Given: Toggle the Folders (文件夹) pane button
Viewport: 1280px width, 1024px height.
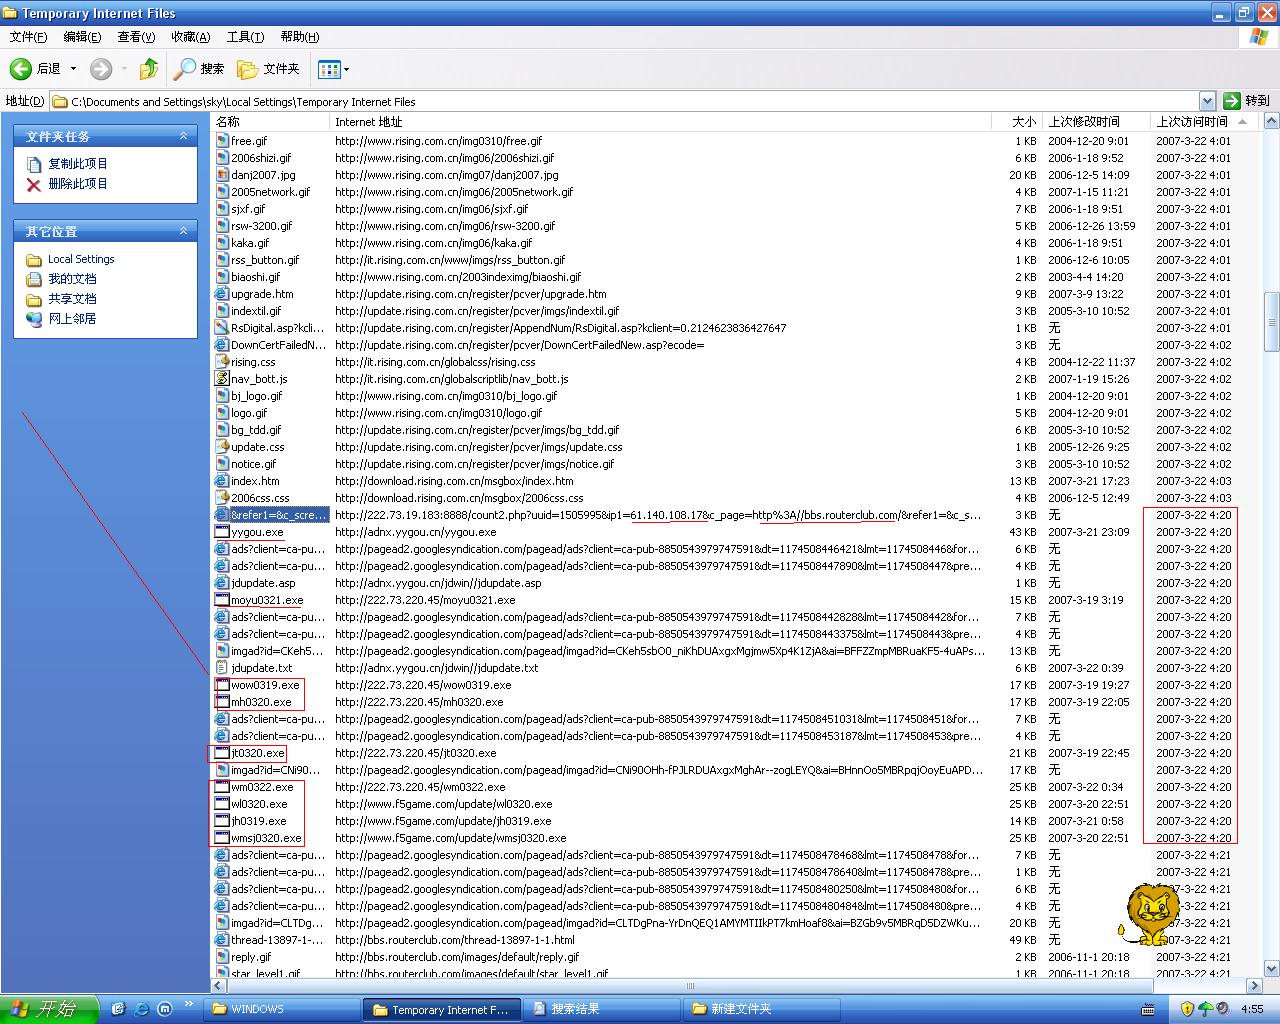Looking at the screenshot, I should [x=268, y=68].
